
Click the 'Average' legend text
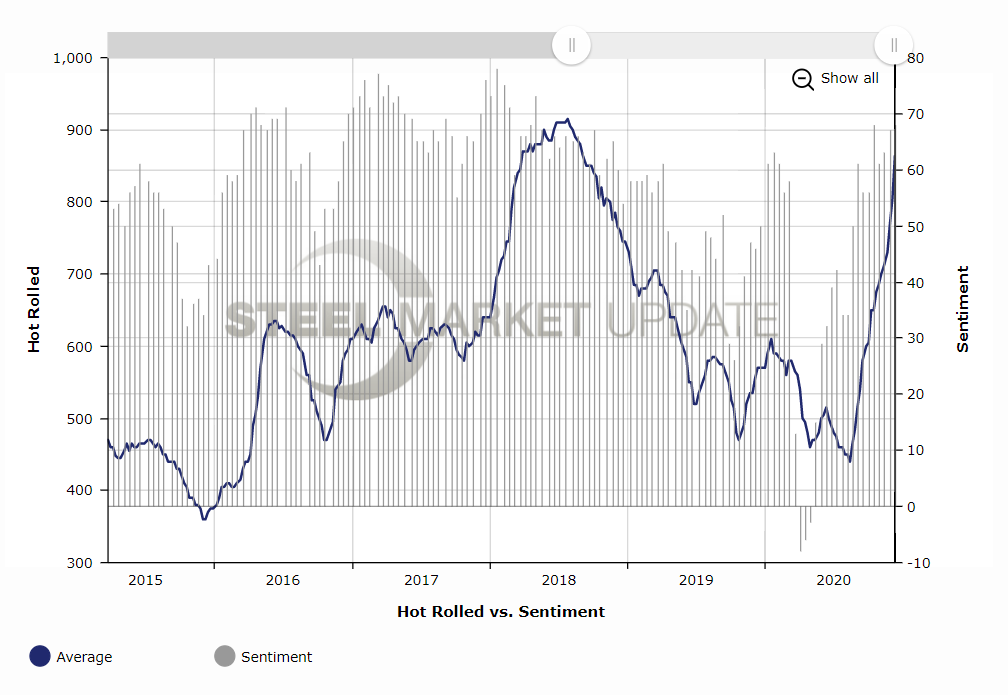coord(84,657)
